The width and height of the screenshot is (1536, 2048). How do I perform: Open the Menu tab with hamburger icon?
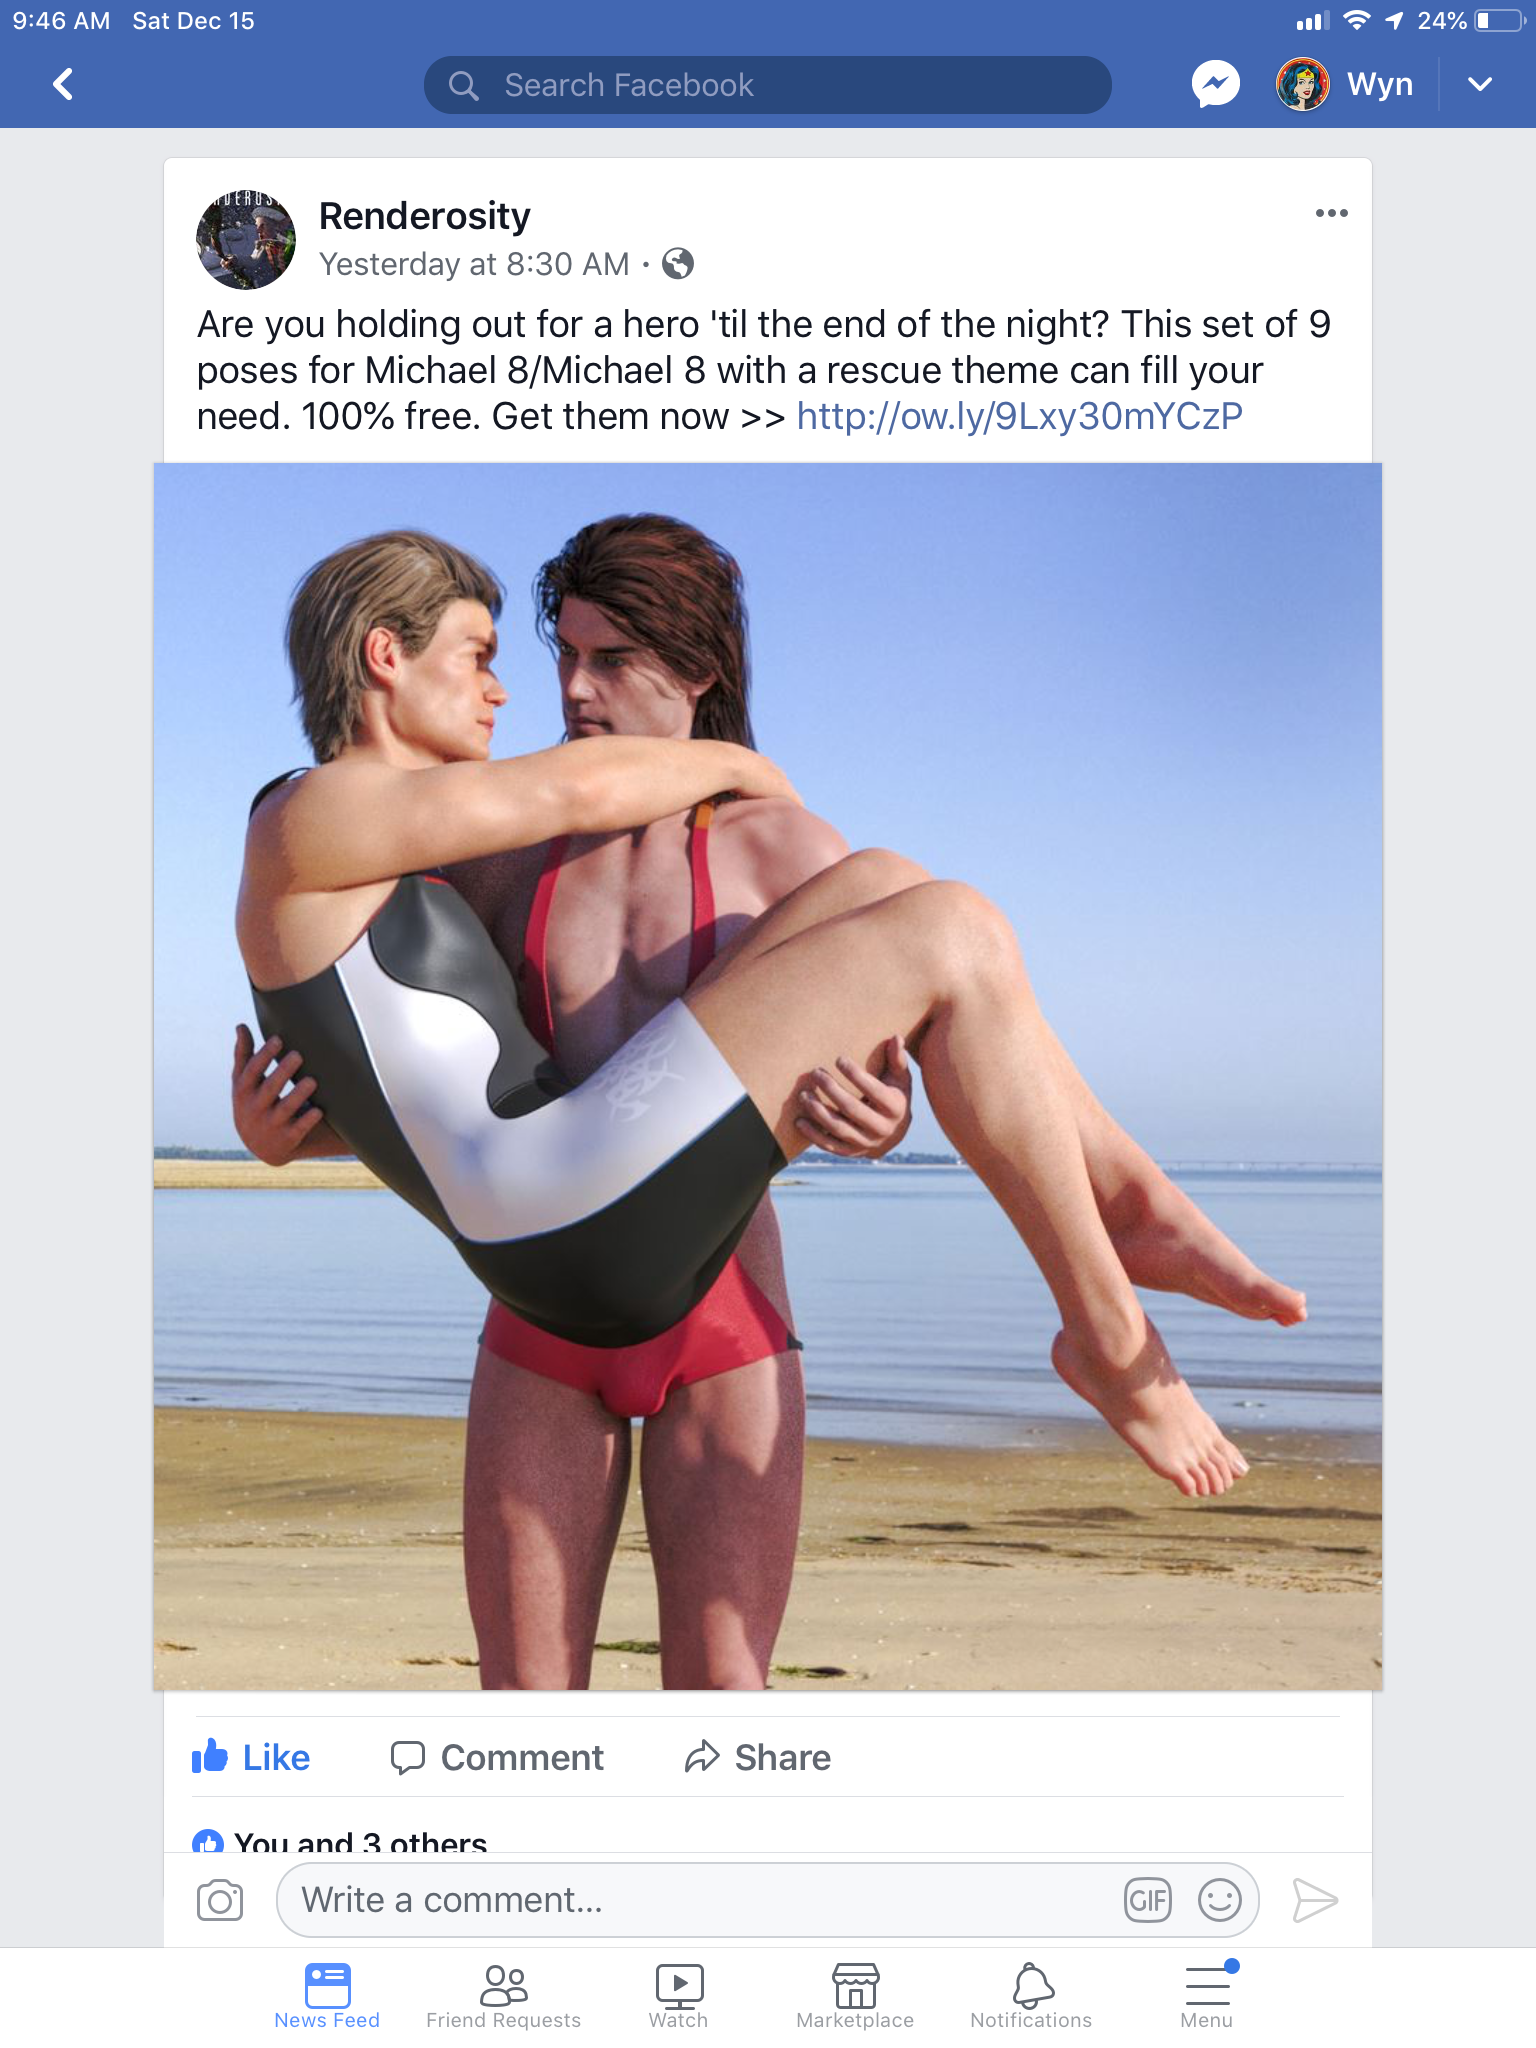[1207, 1996]
